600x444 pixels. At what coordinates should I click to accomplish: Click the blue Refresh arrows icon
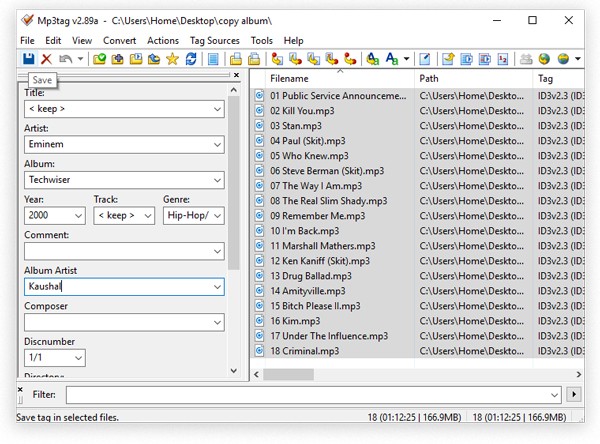click(191, 59)
